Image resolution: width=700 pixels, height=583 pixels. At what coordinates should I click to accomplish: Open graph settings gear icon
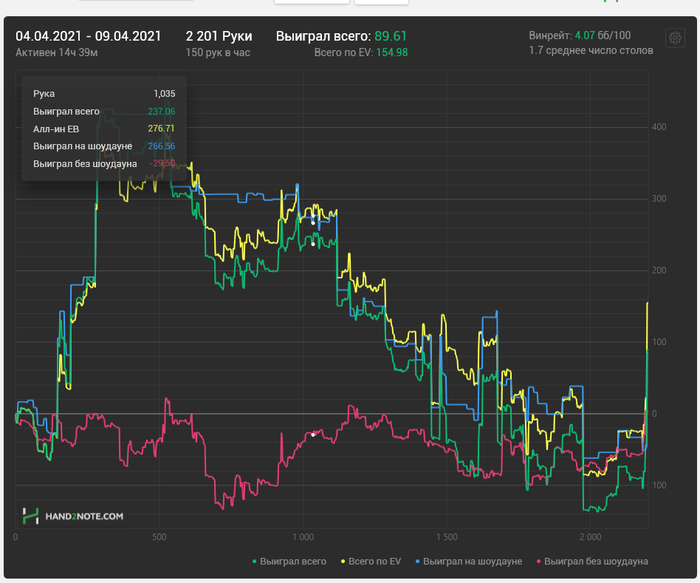[674, 40]
